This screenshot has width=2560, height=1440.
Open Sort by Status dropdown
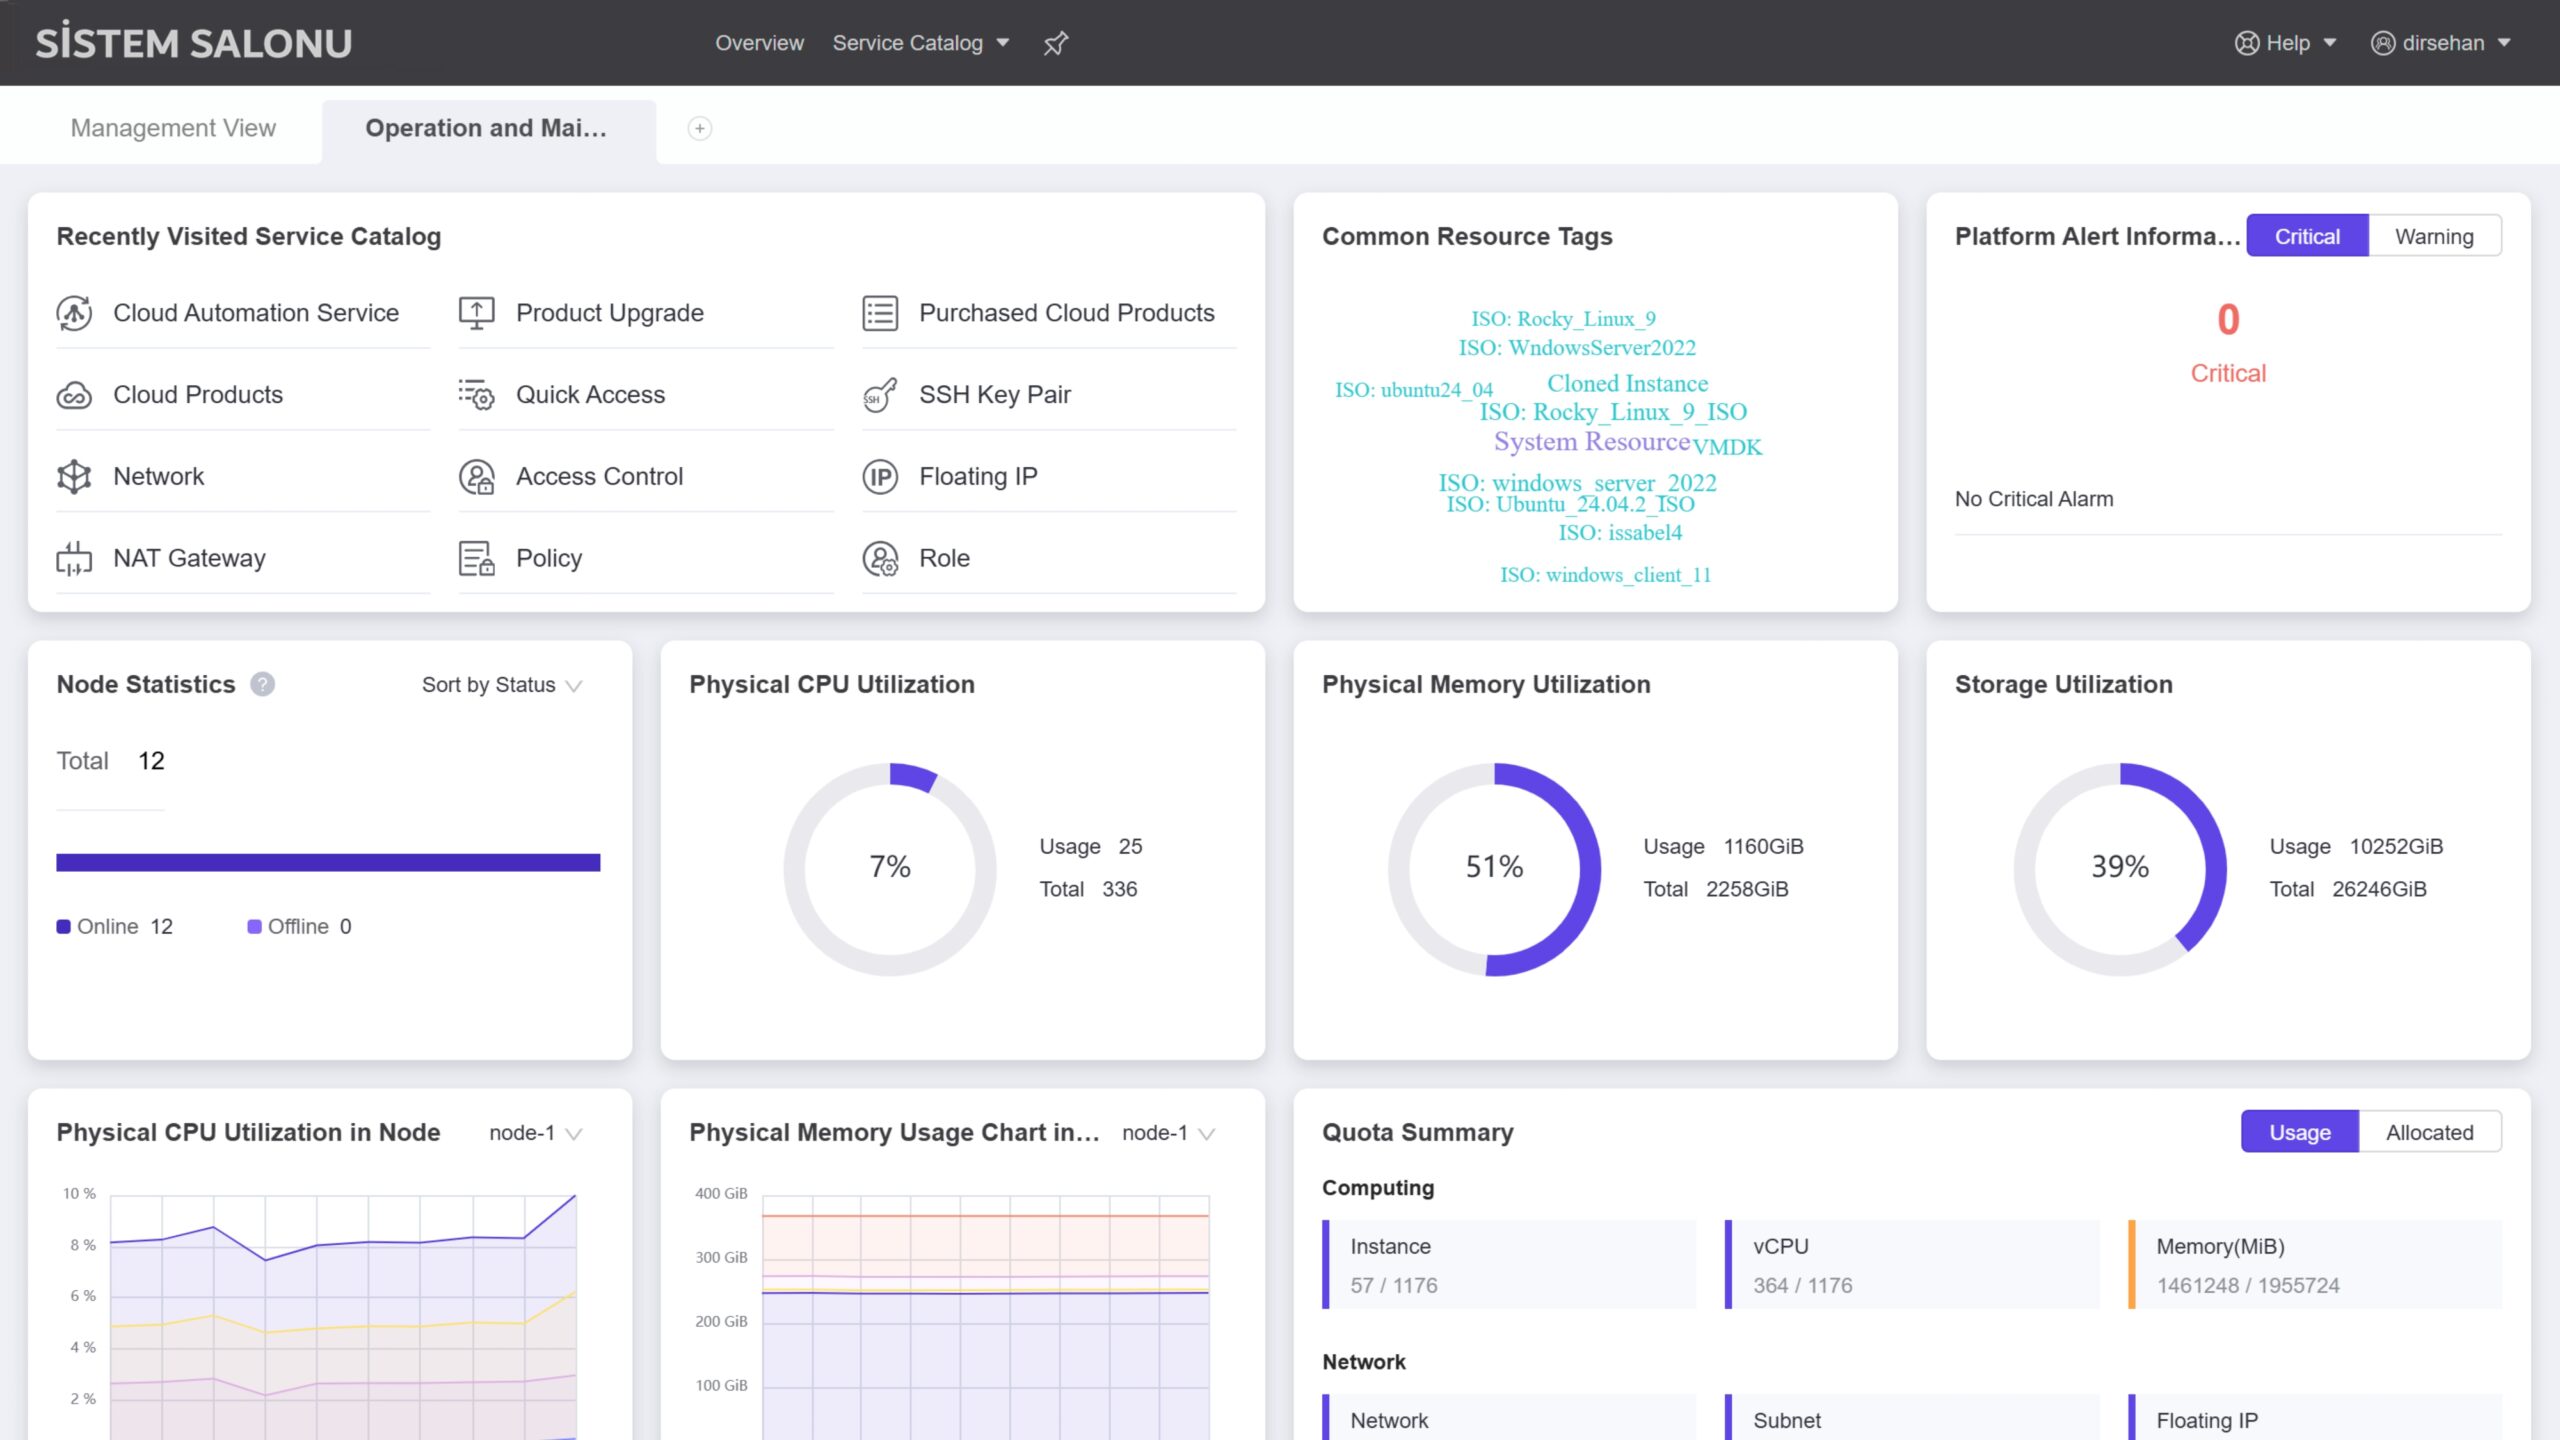(x=501, y=685)
